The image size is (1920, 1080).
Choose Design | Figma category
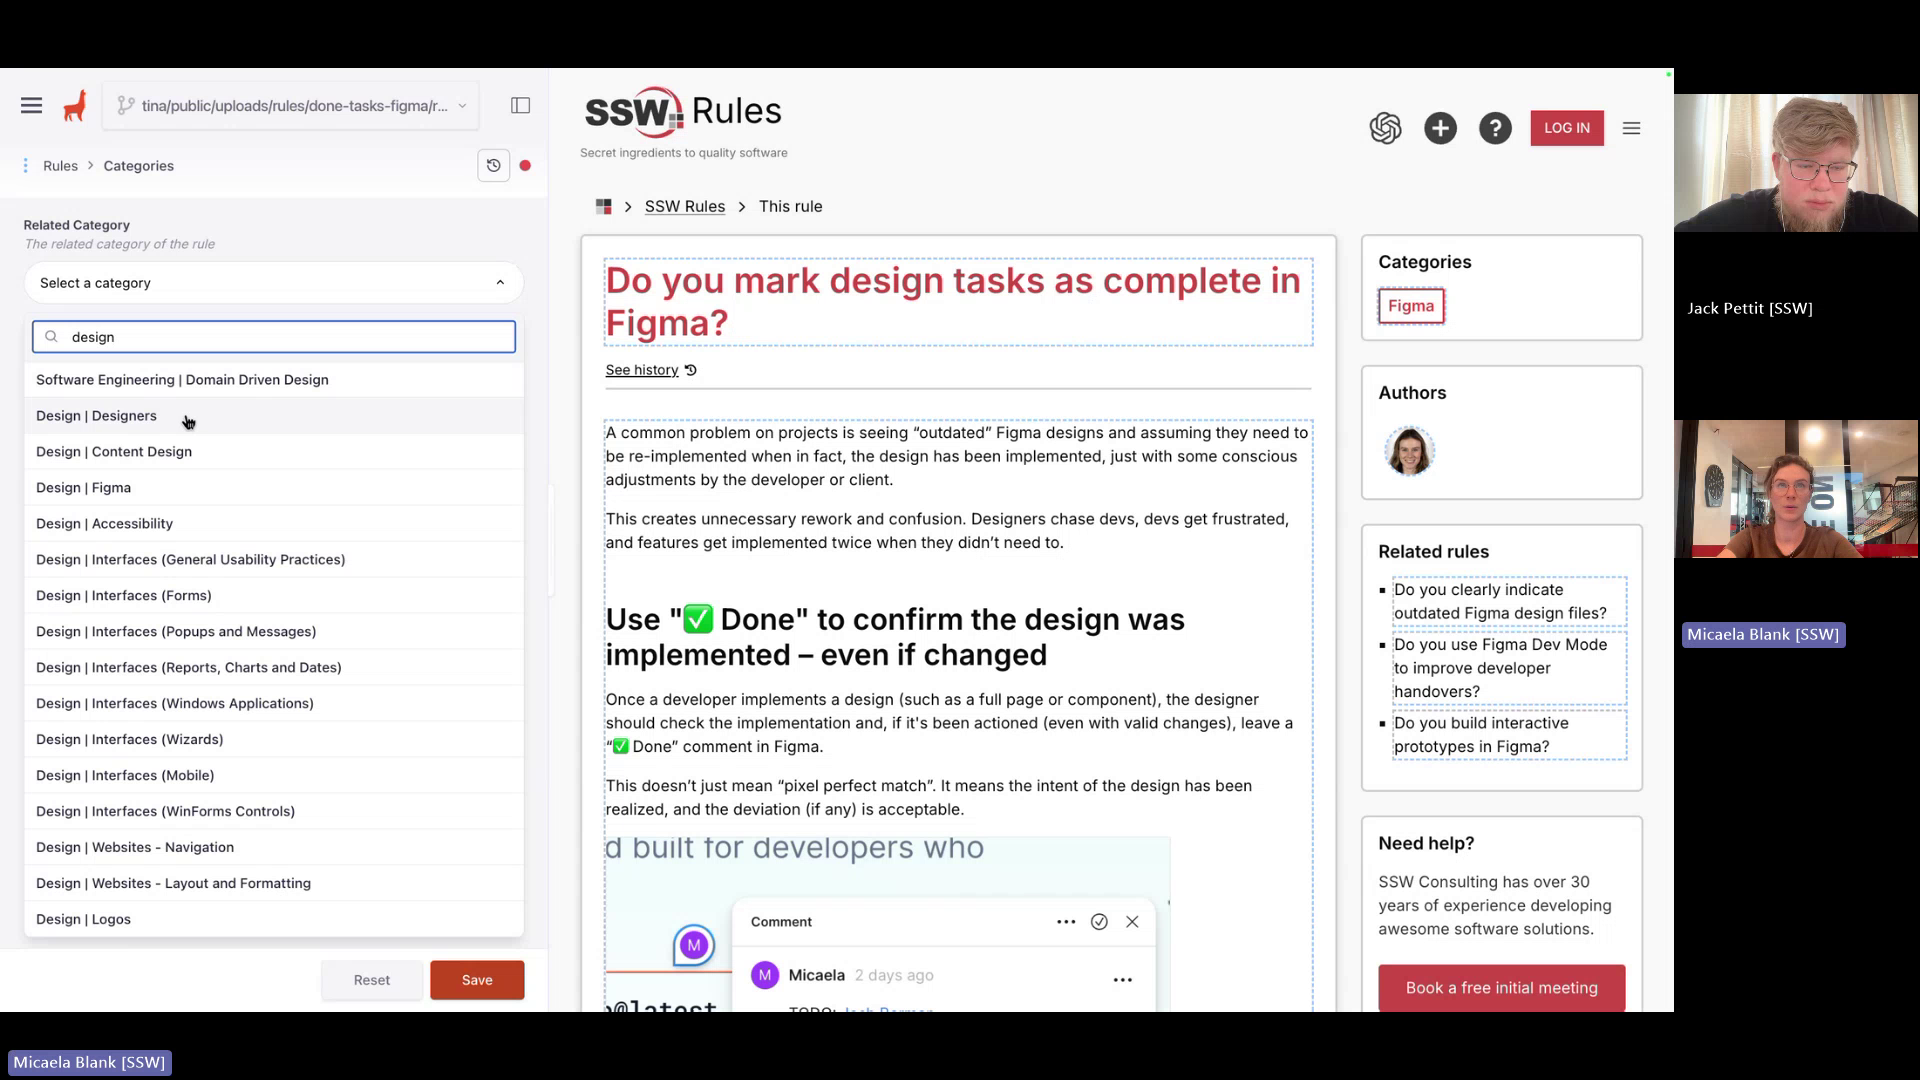click(273, 488)
